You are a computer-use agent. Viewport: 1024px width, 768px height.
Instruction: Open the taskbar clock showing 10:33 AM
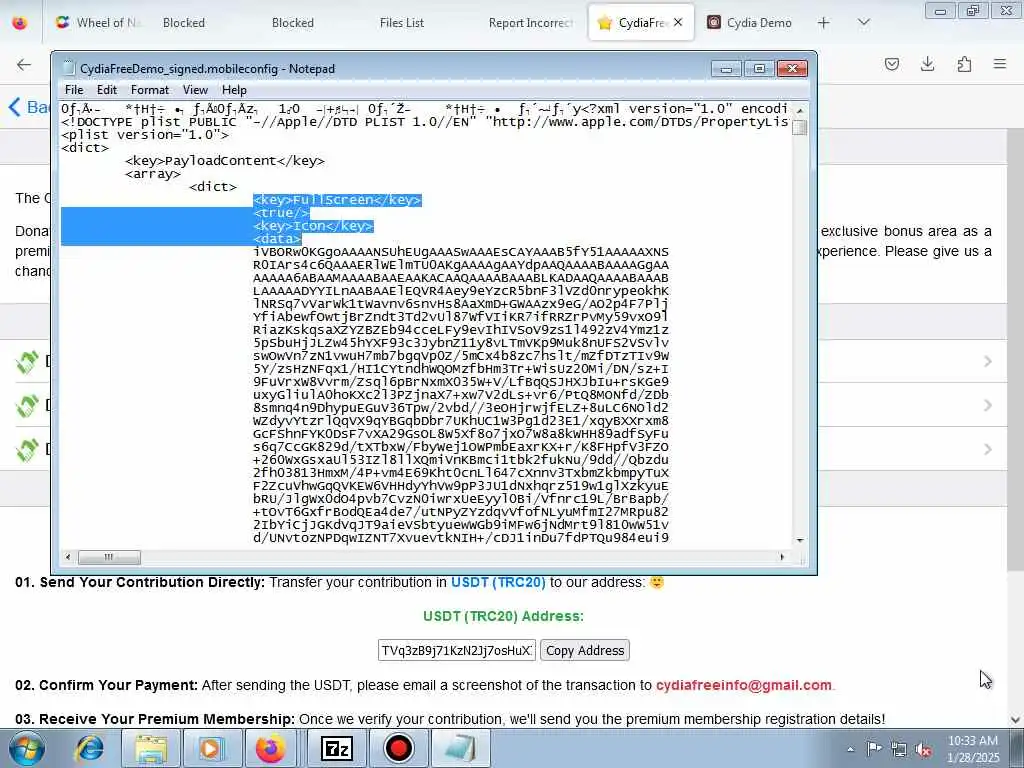pyautogui.click(x=973, y=749)
